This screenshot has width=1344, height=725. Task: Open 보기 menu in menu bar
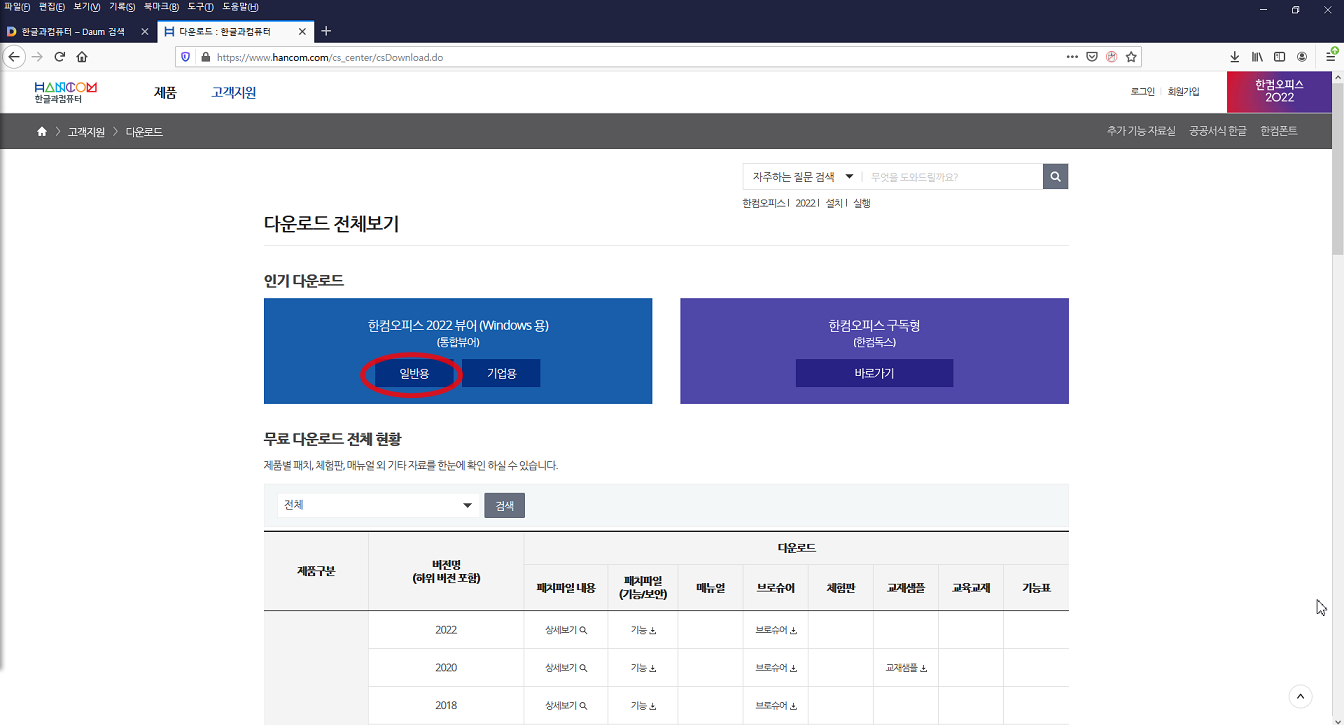pos(87,7)
